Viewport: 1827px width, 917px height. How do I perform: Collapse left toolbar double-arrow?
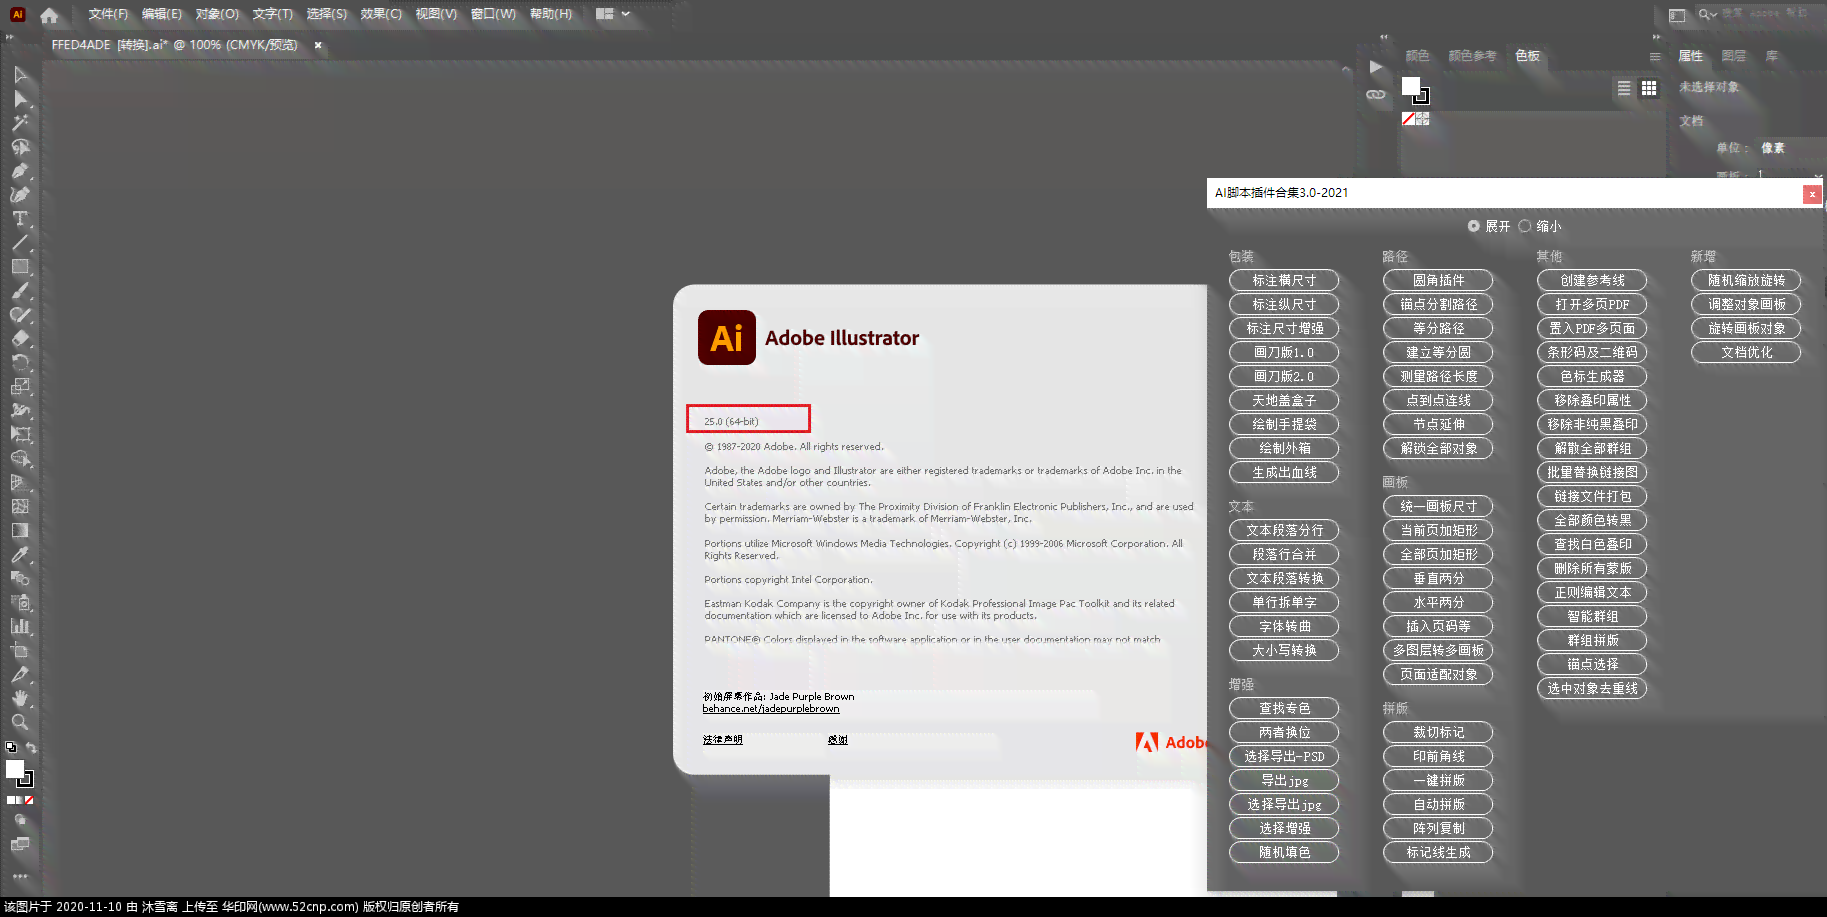10,37
